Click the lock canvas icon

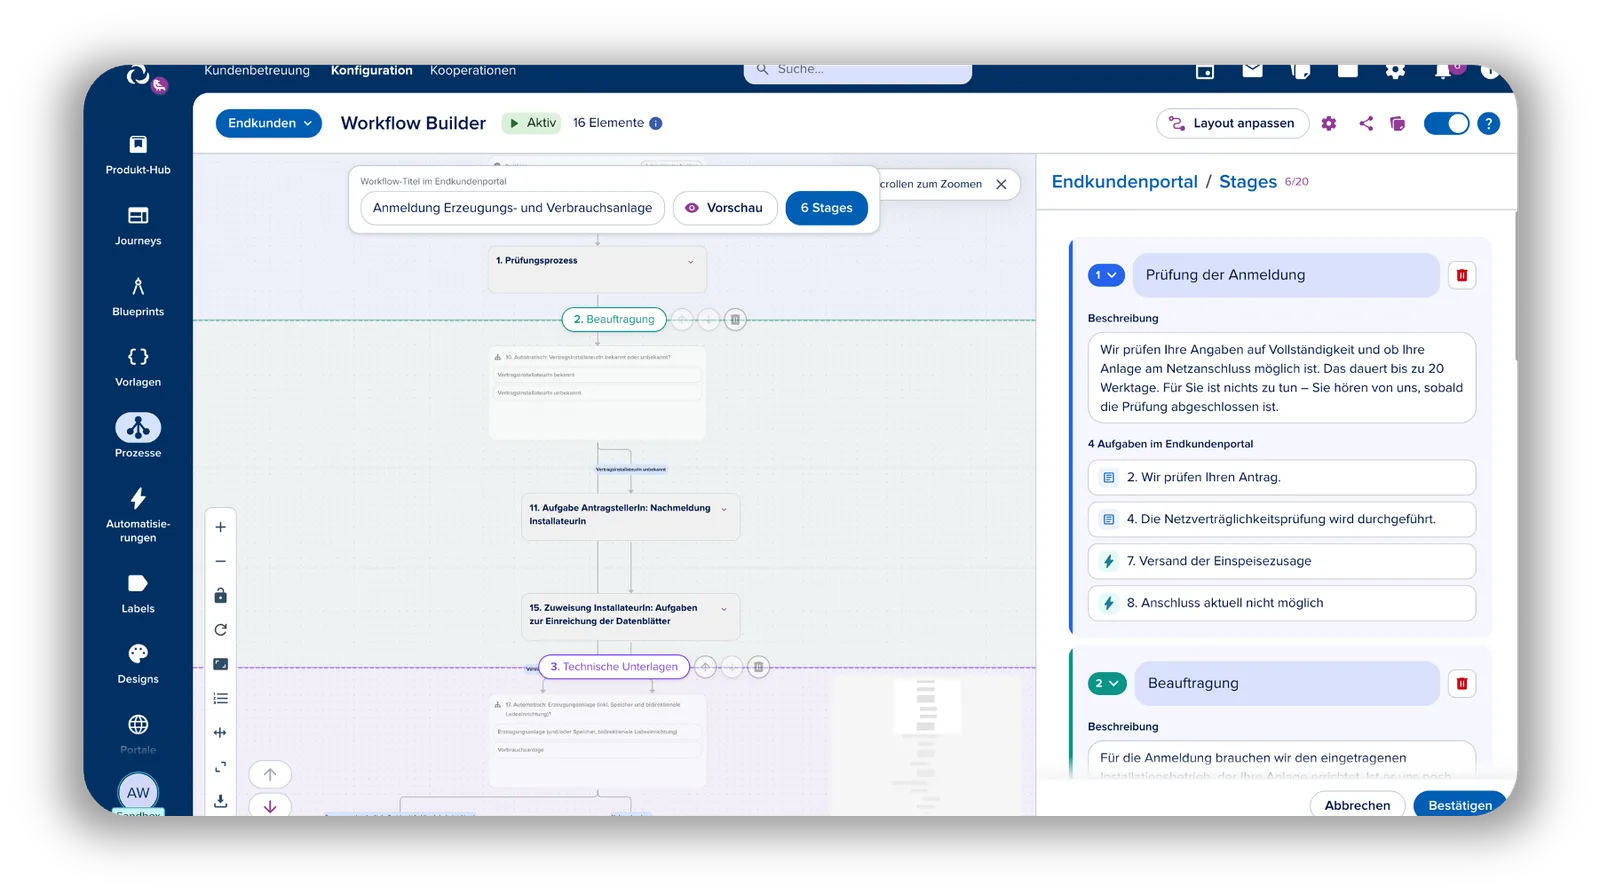pyautogui.click(x=220, y=596)
